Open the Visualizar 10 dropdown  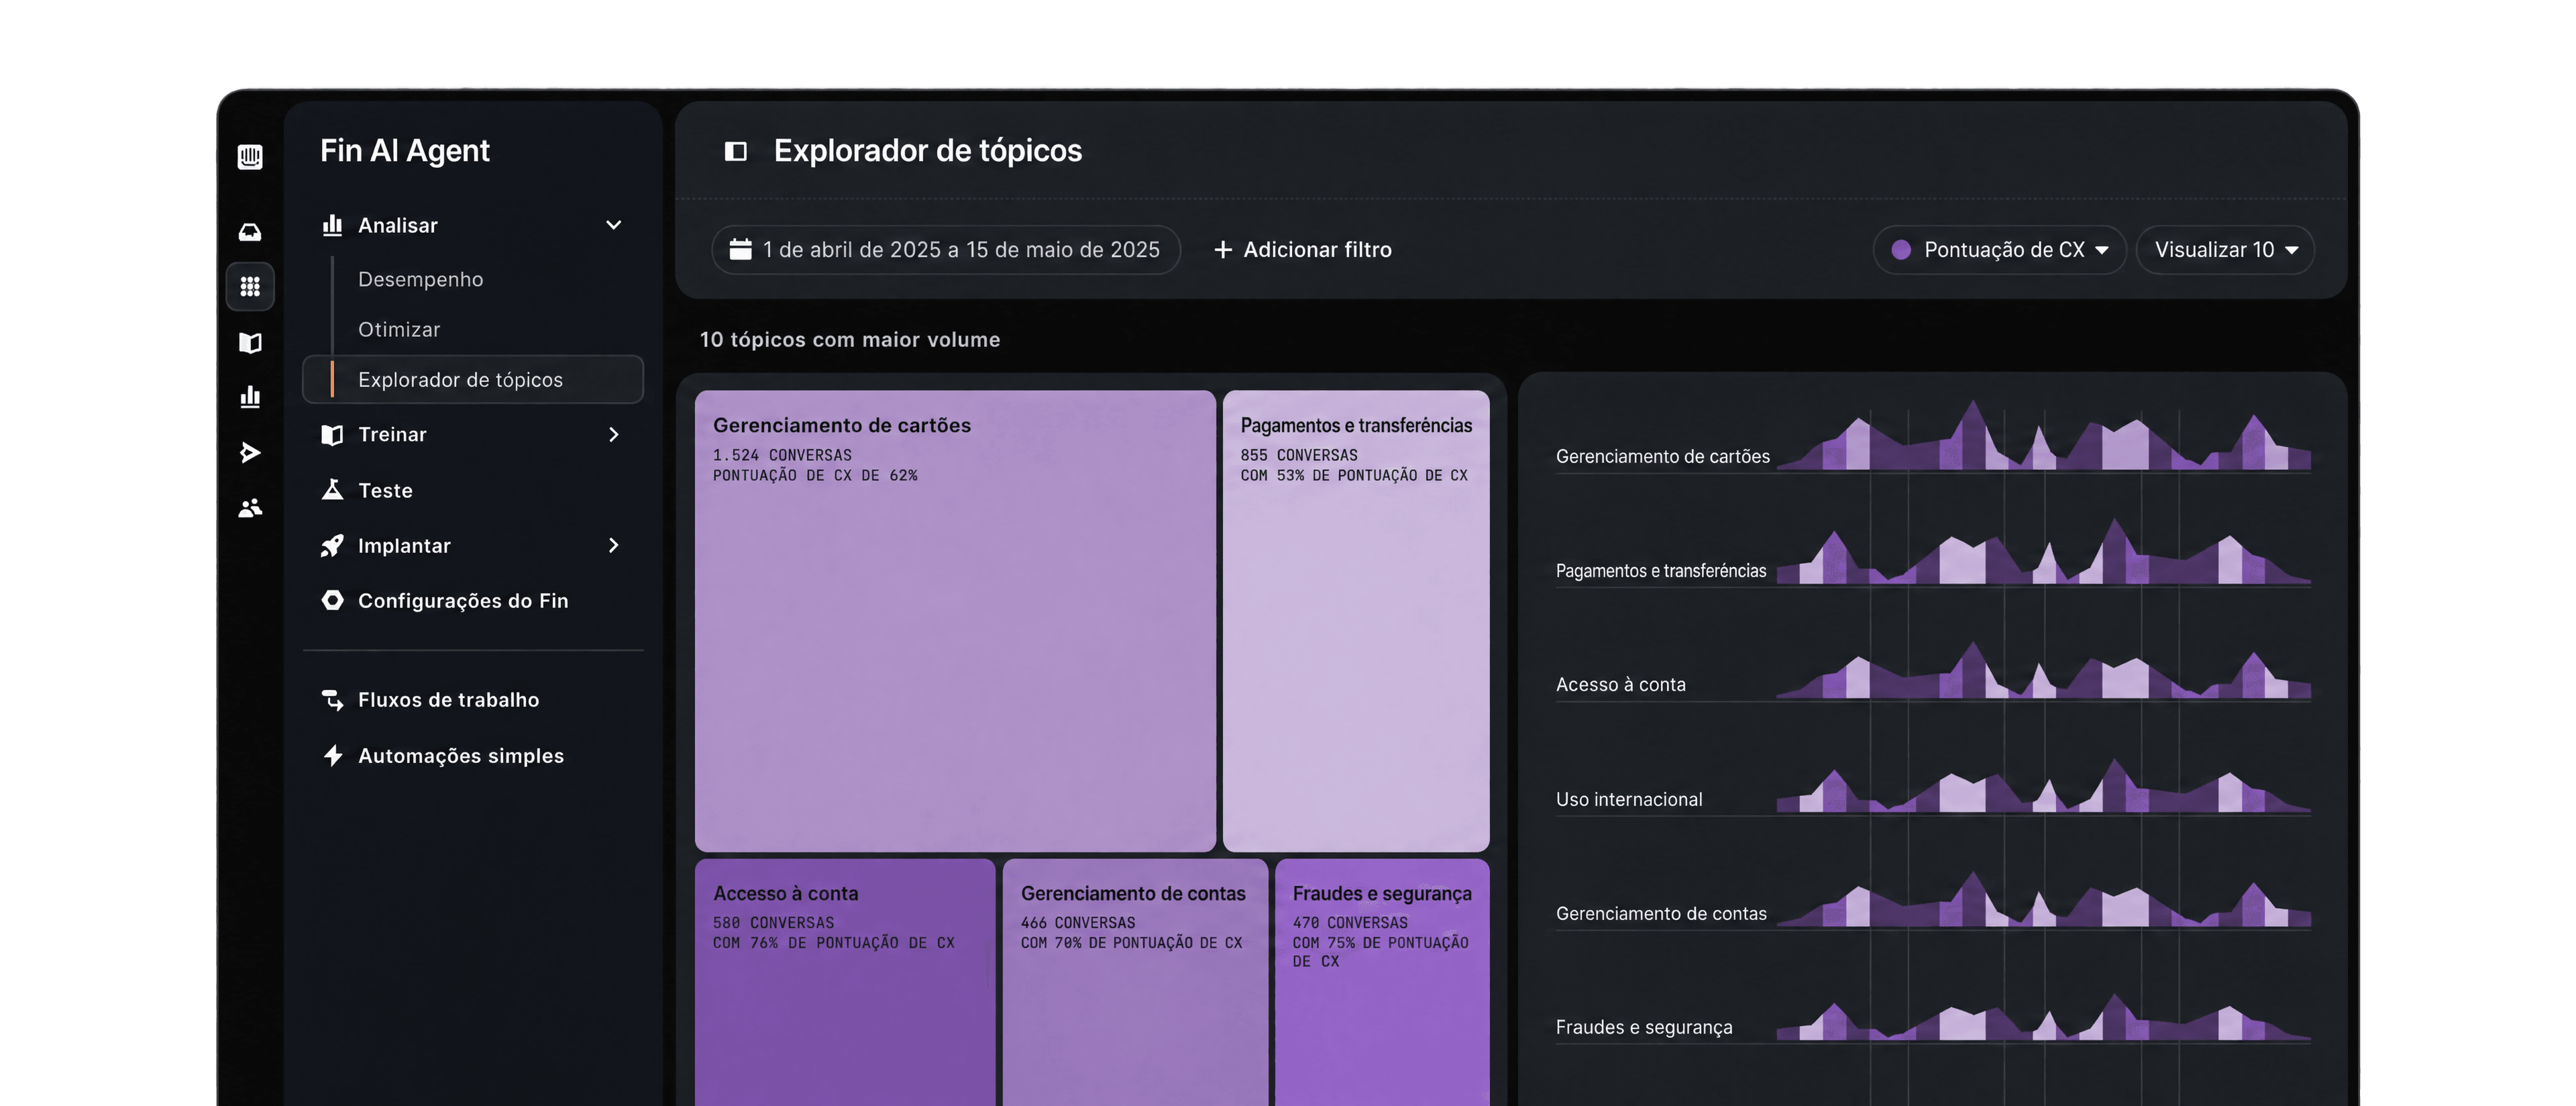coord(2225,250)
